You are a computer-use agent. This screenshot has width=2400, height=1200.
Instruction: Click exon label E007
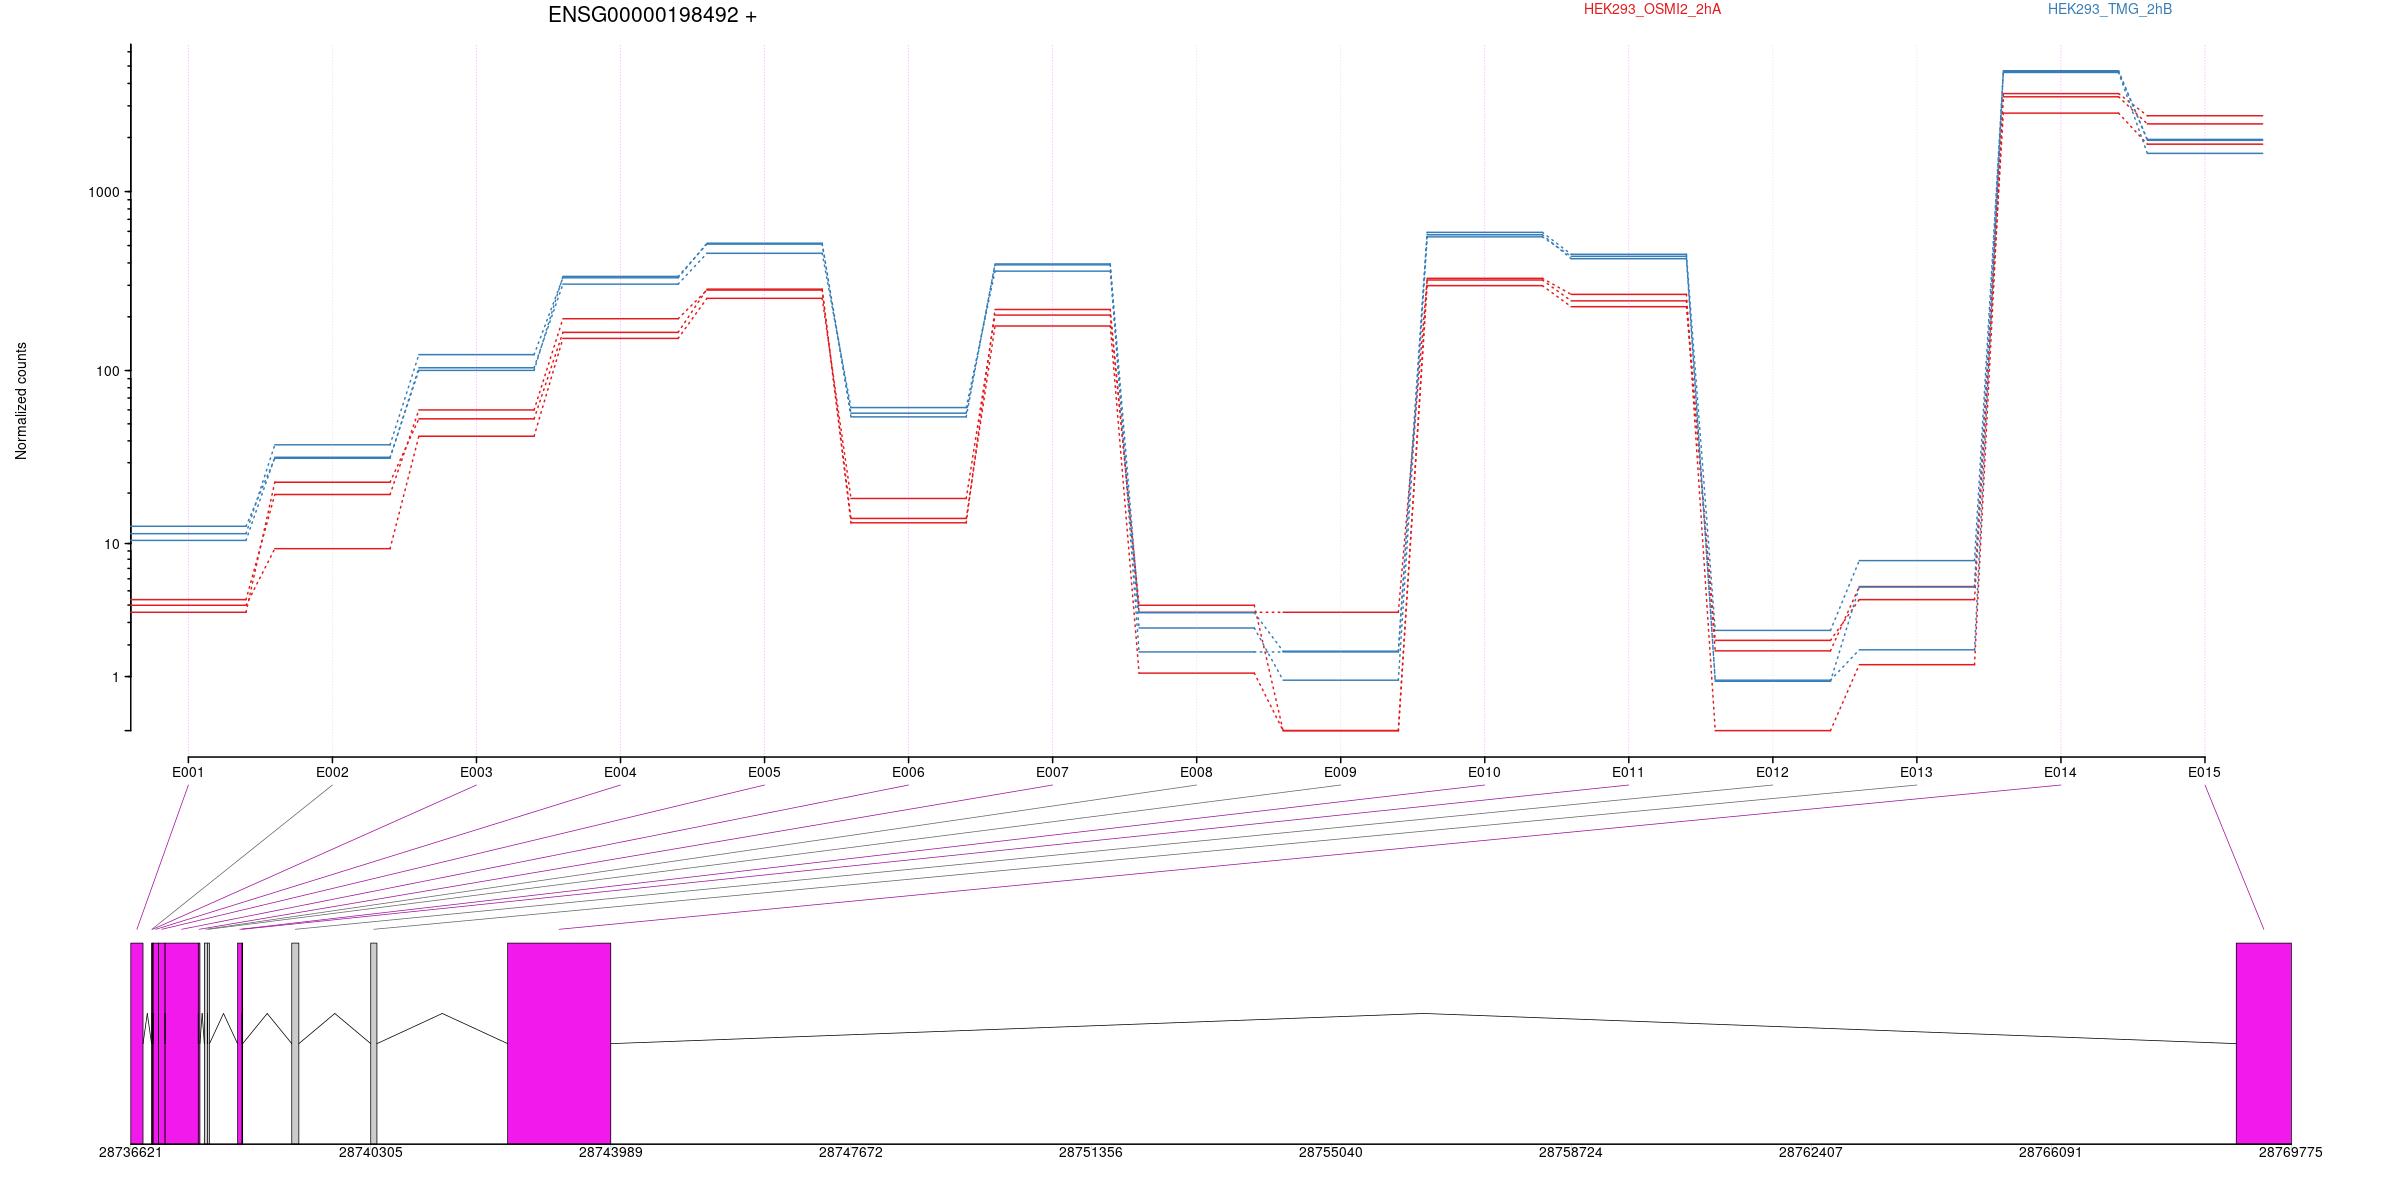coord(1052,772)
